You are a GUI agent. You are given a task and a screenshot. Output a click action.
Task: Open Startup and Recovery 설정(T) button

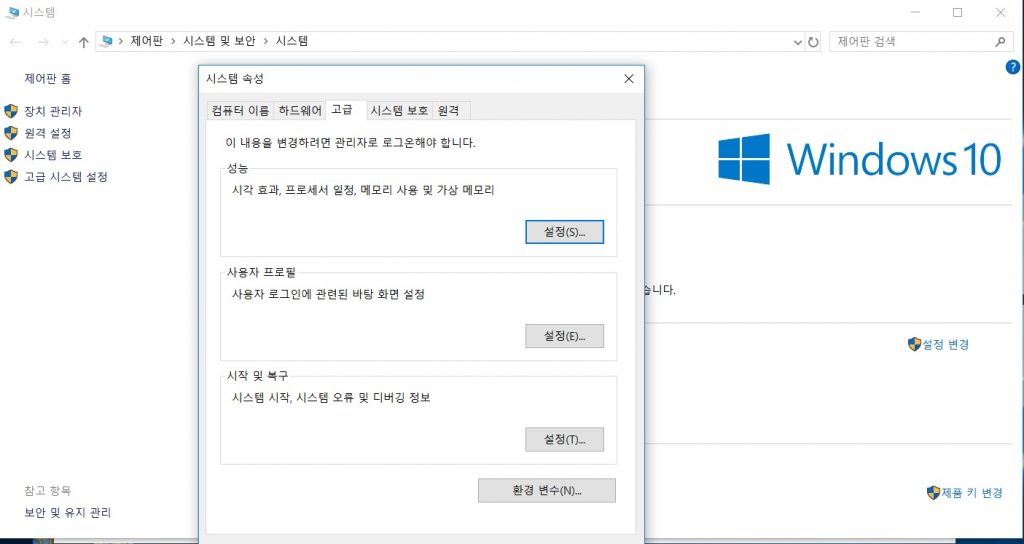(x=564, y=440)
